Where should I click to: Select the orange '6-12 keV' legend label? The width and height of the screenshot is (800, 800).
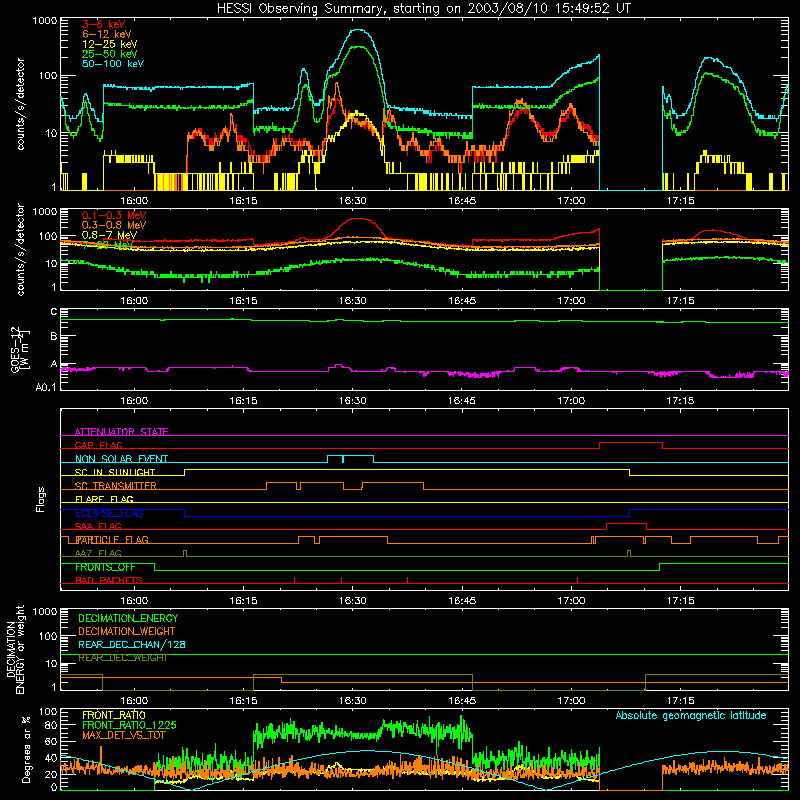tap(107, 34)
